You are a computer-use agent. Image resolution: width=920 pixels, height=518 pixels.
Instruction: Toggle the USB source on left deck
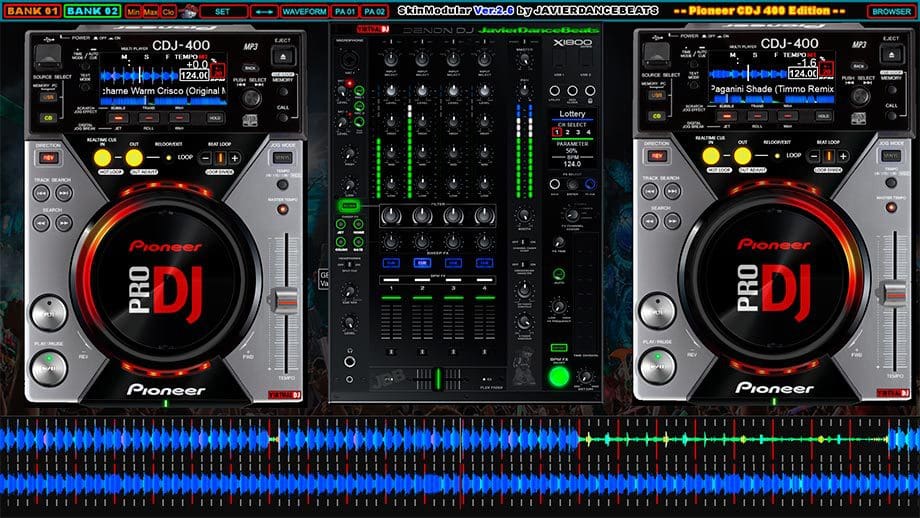pyautogui.click(x=48, y=97)
